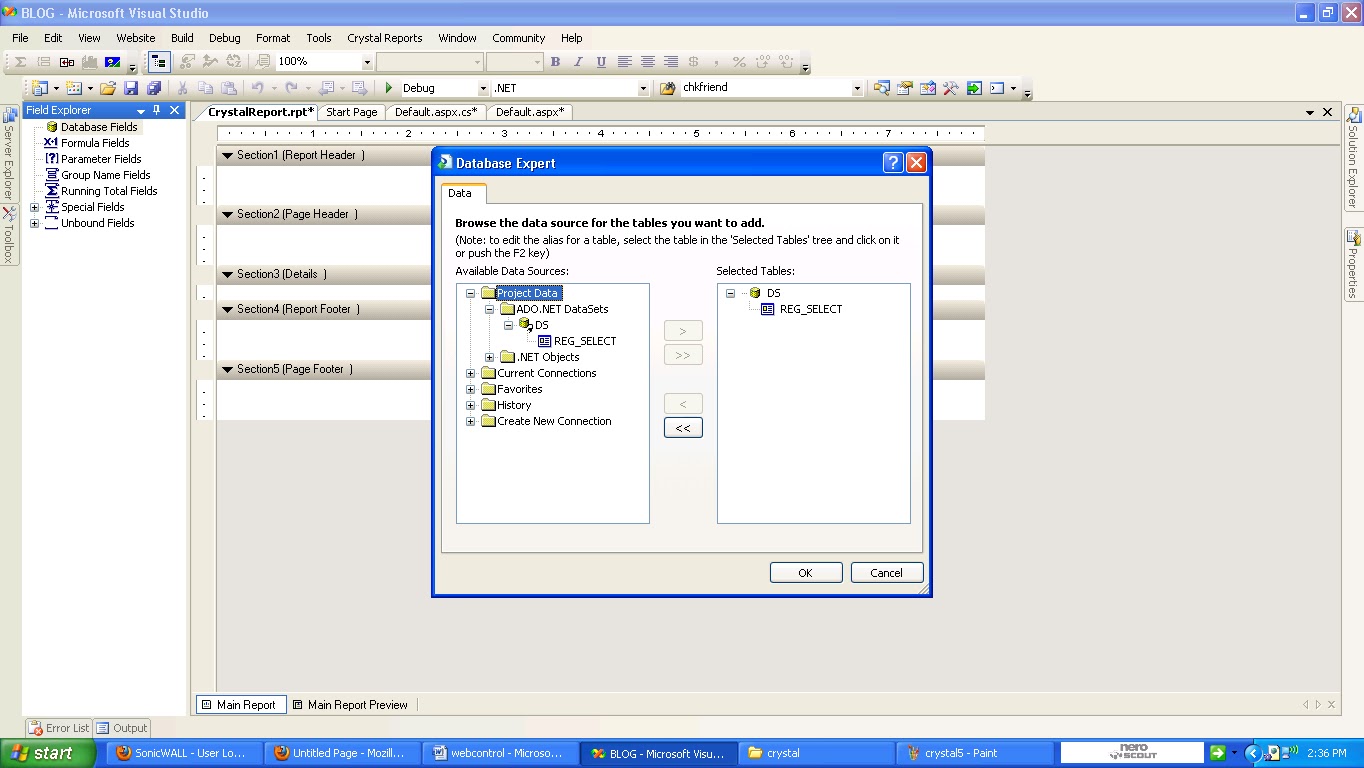The width and height of the screenshot is (1364, 768).
Task: Open Solution Explorer toolbar icon
Action: pyautogui.click(x=881, y=88)
